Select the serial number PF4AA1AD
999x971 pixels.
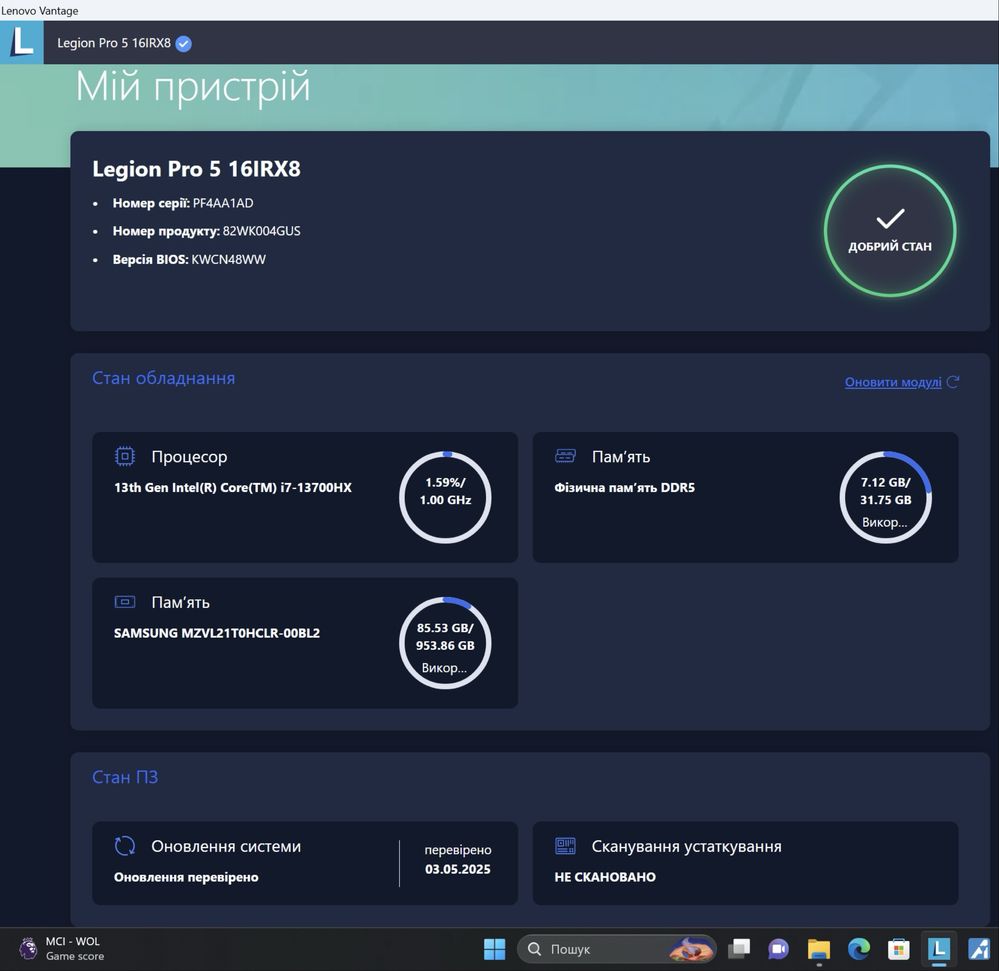(x=223, y=203)
